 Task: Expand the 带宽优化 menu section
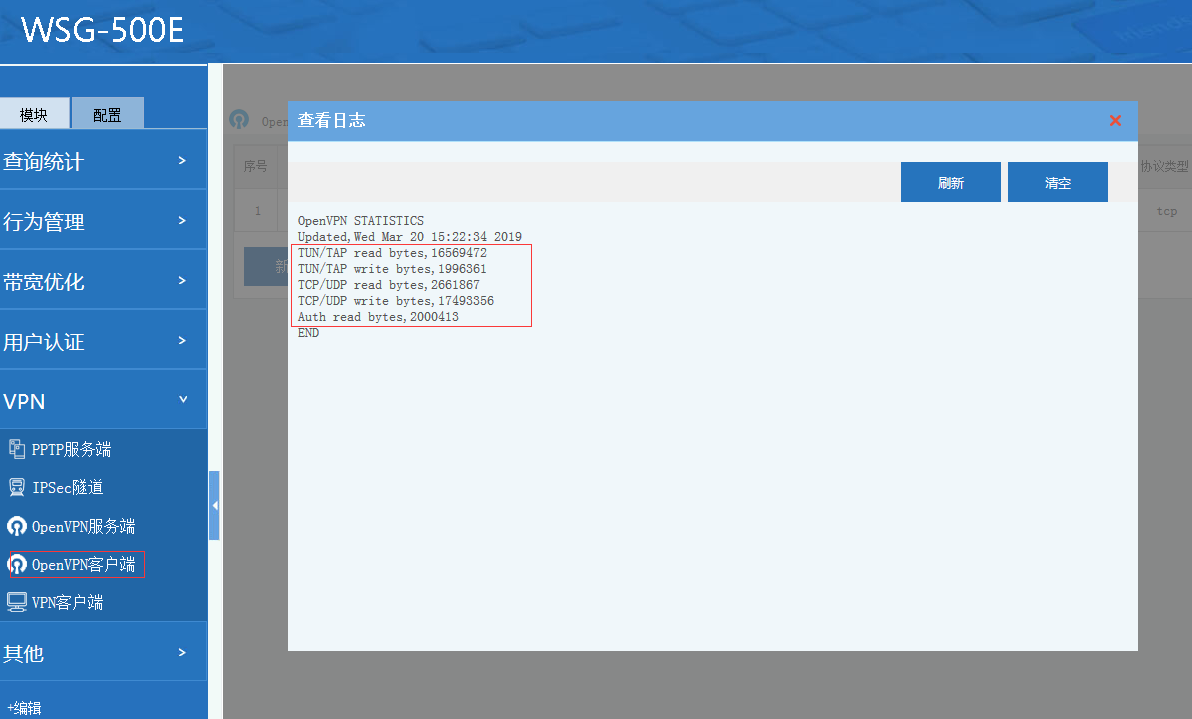(103, 281)
